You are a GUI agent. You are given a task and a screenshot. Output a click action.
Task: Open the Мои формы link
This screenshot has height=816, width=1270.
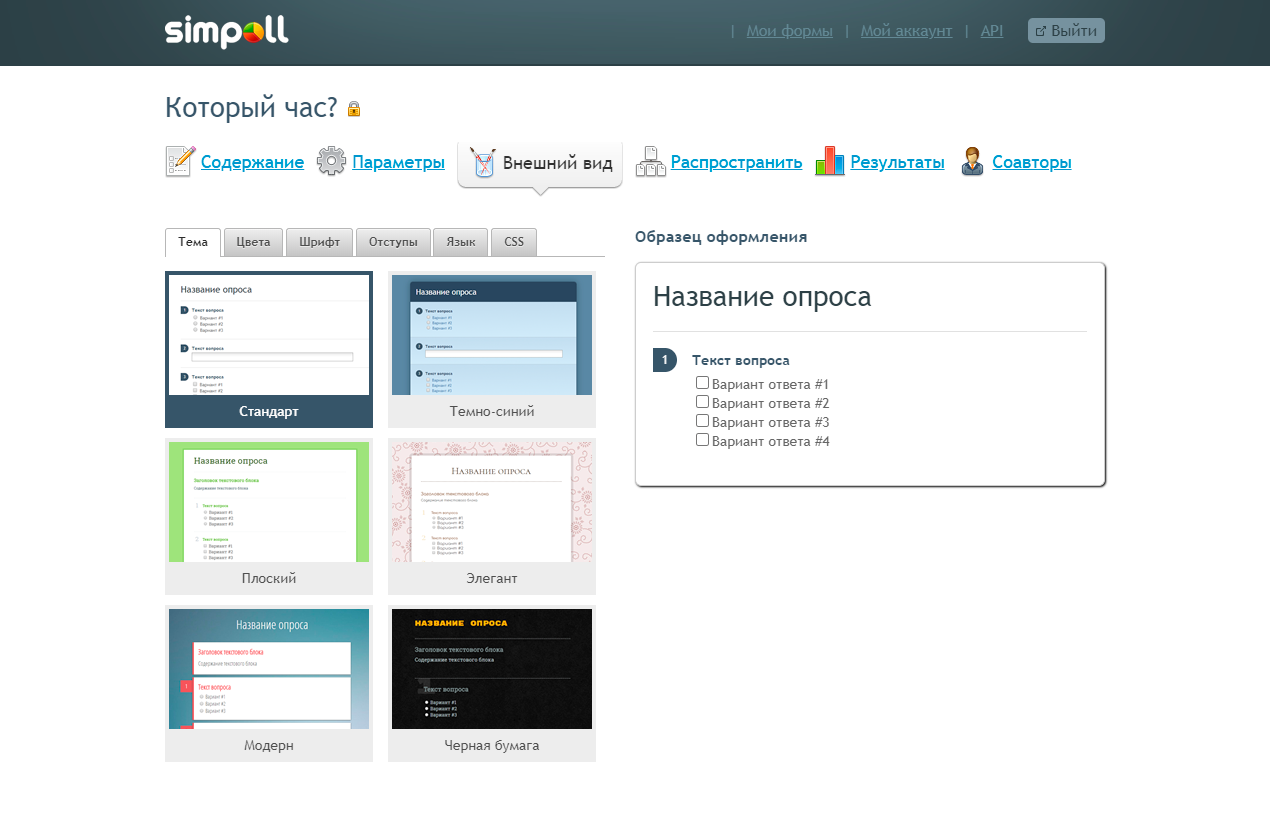[x=789, y=30]
